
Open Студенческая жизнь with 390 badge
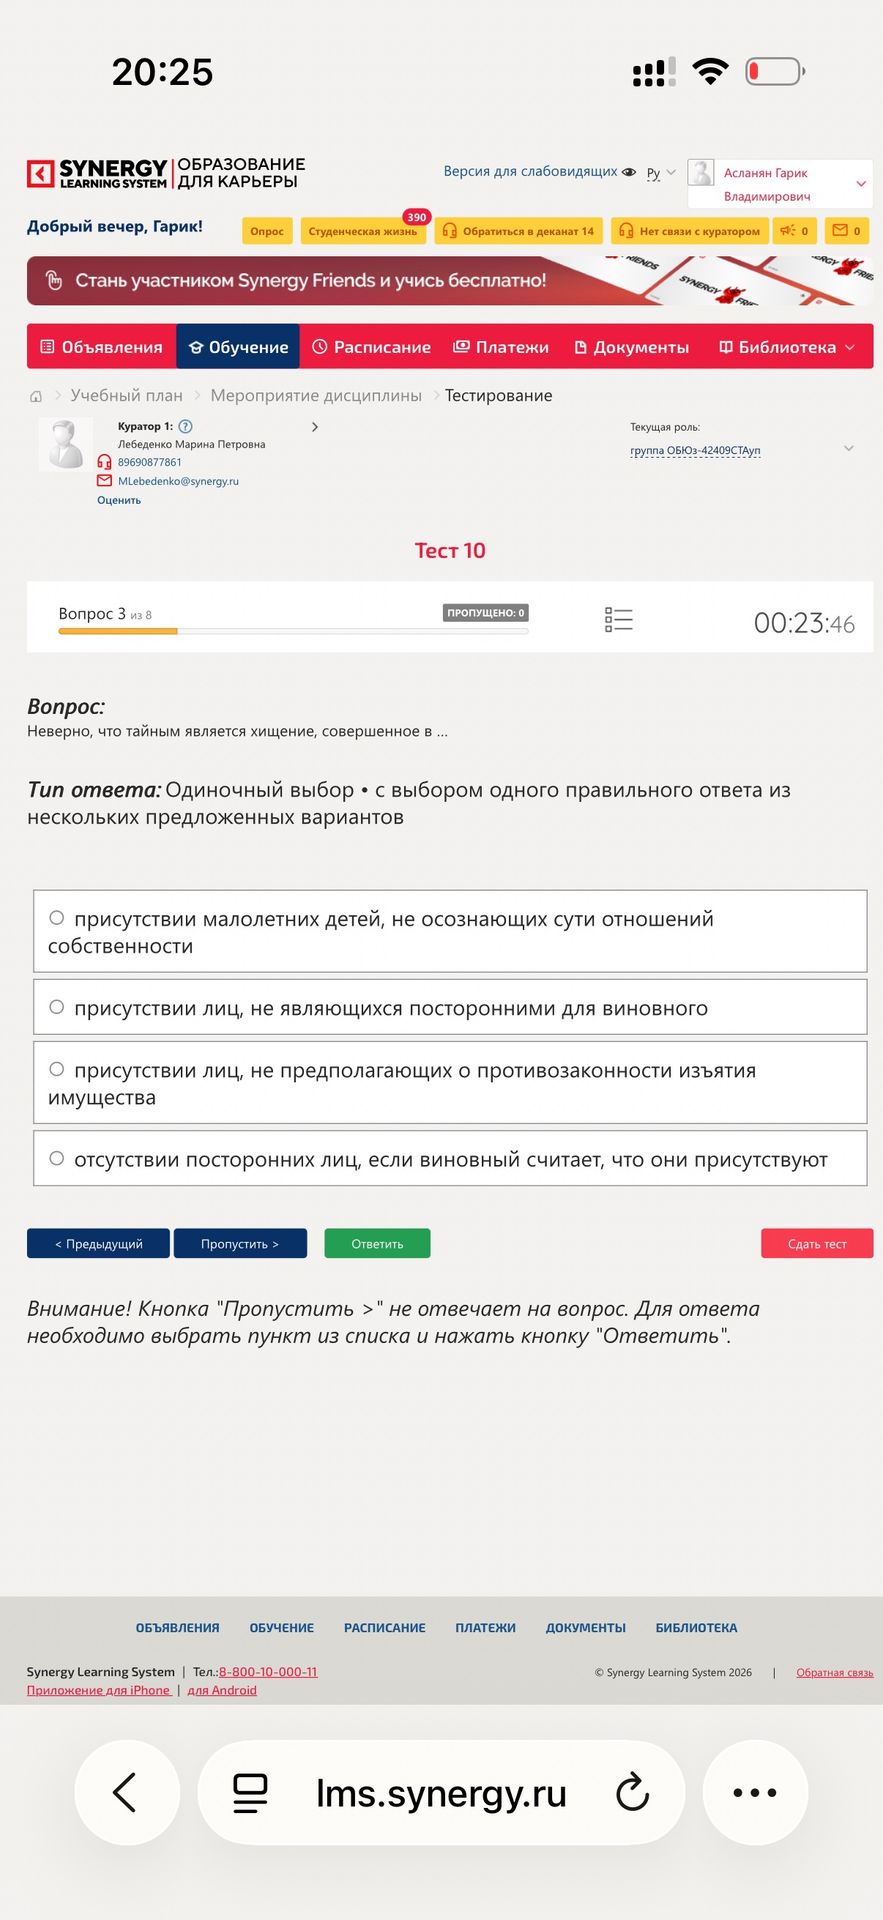coord(363,231)
